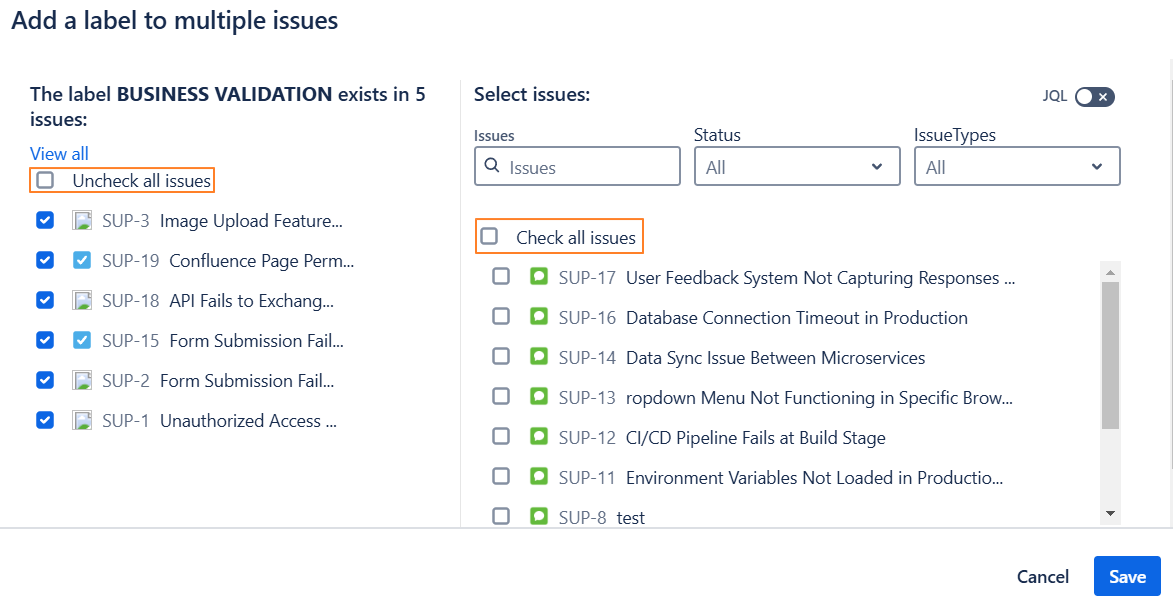
Task: Click the green issue icon beside SUP-17
Action: (539, 277)
